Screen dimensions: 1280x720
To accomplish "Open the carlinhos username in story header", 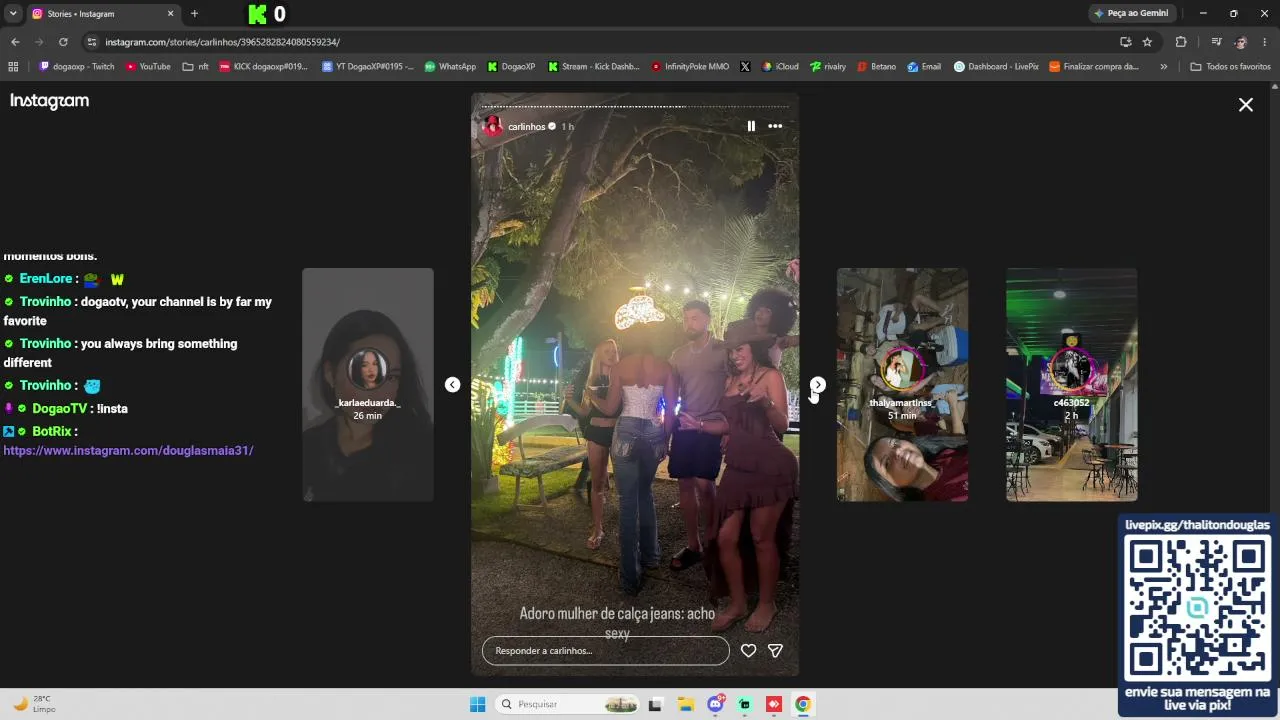I will tap(526, 127).
